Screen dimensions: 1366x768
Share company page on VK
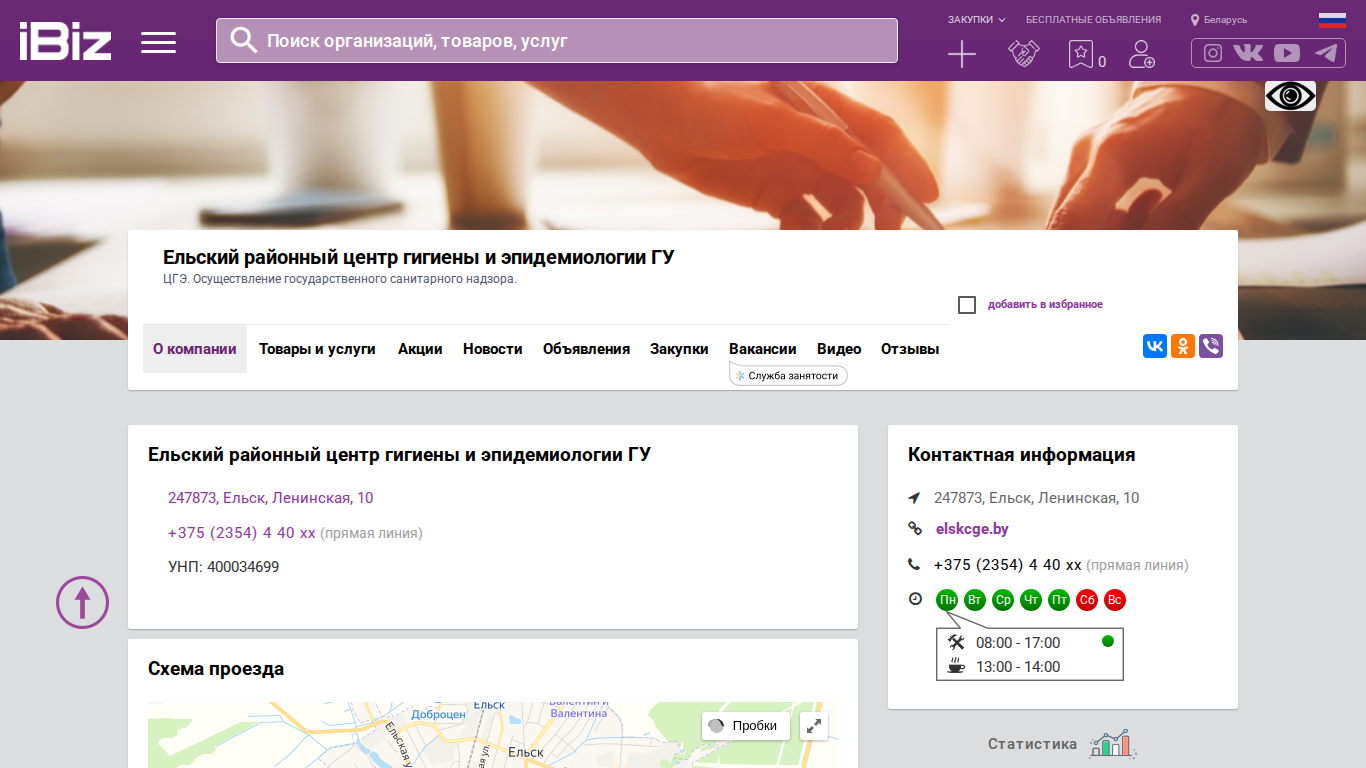coord(1155,346)
